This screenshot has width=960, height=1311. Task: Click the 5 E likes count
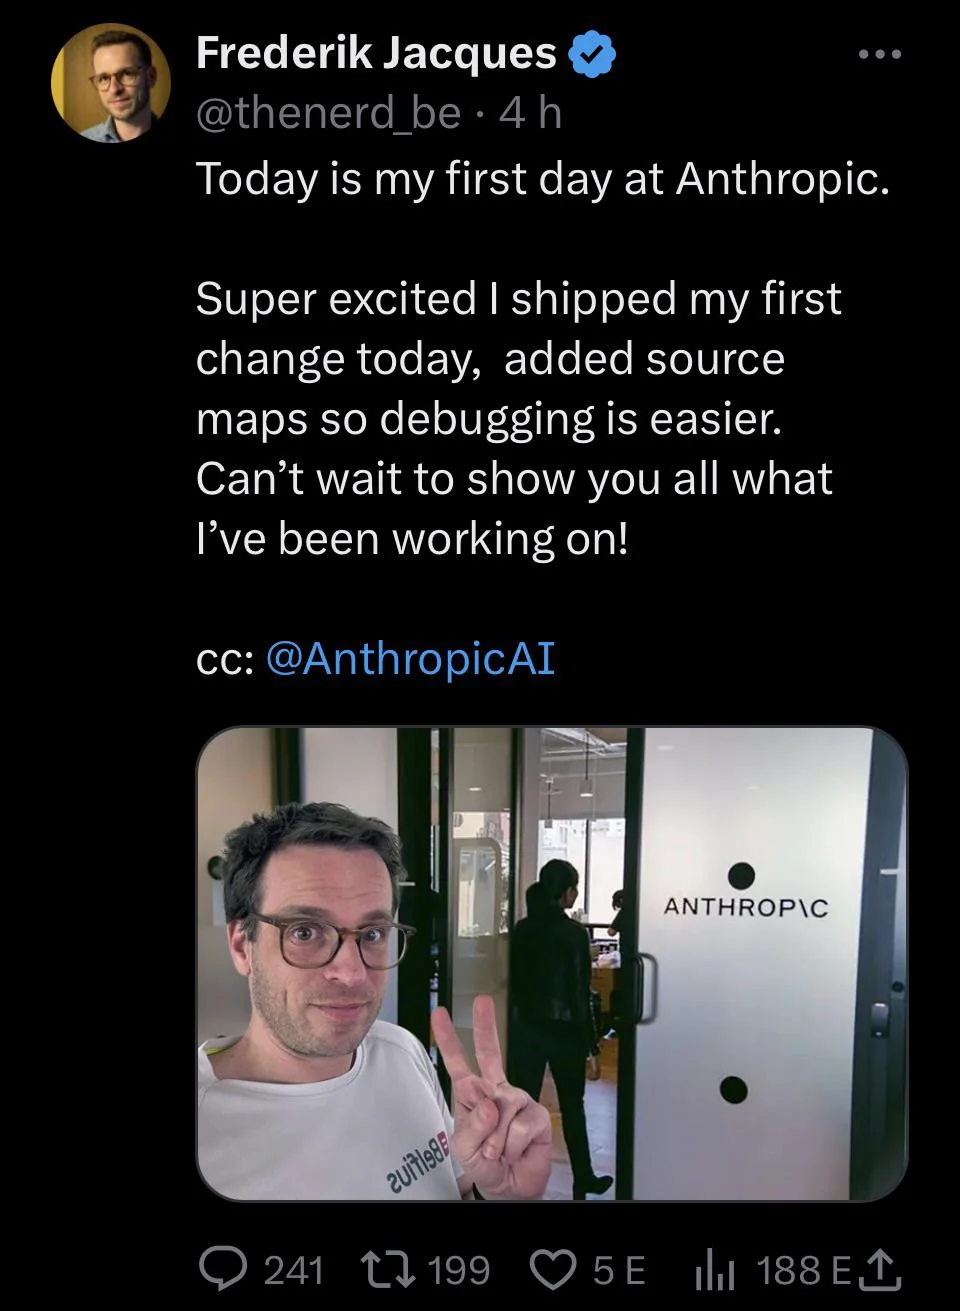coord(619,1270)
